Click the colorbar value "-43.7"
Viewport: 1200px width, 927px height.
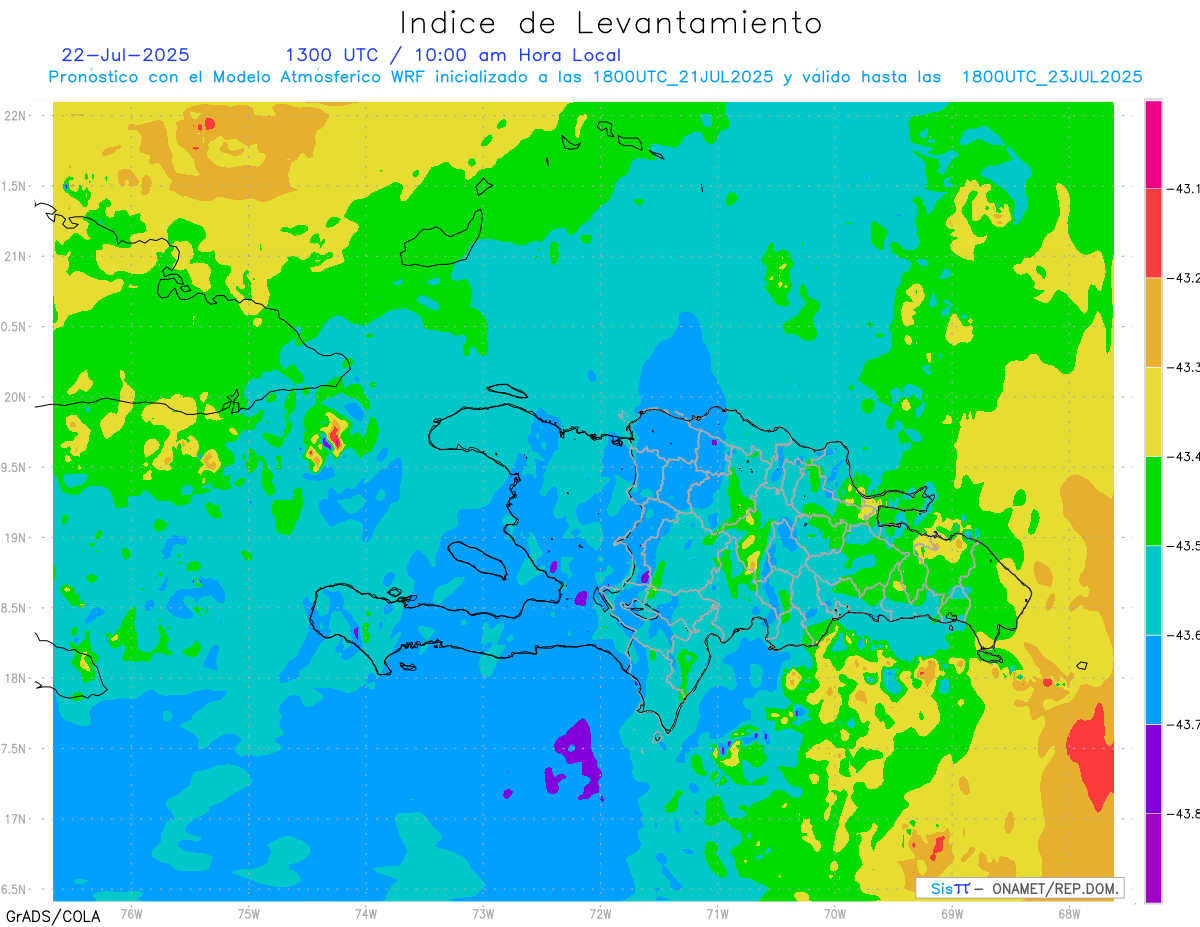[x=1184, y=723]
